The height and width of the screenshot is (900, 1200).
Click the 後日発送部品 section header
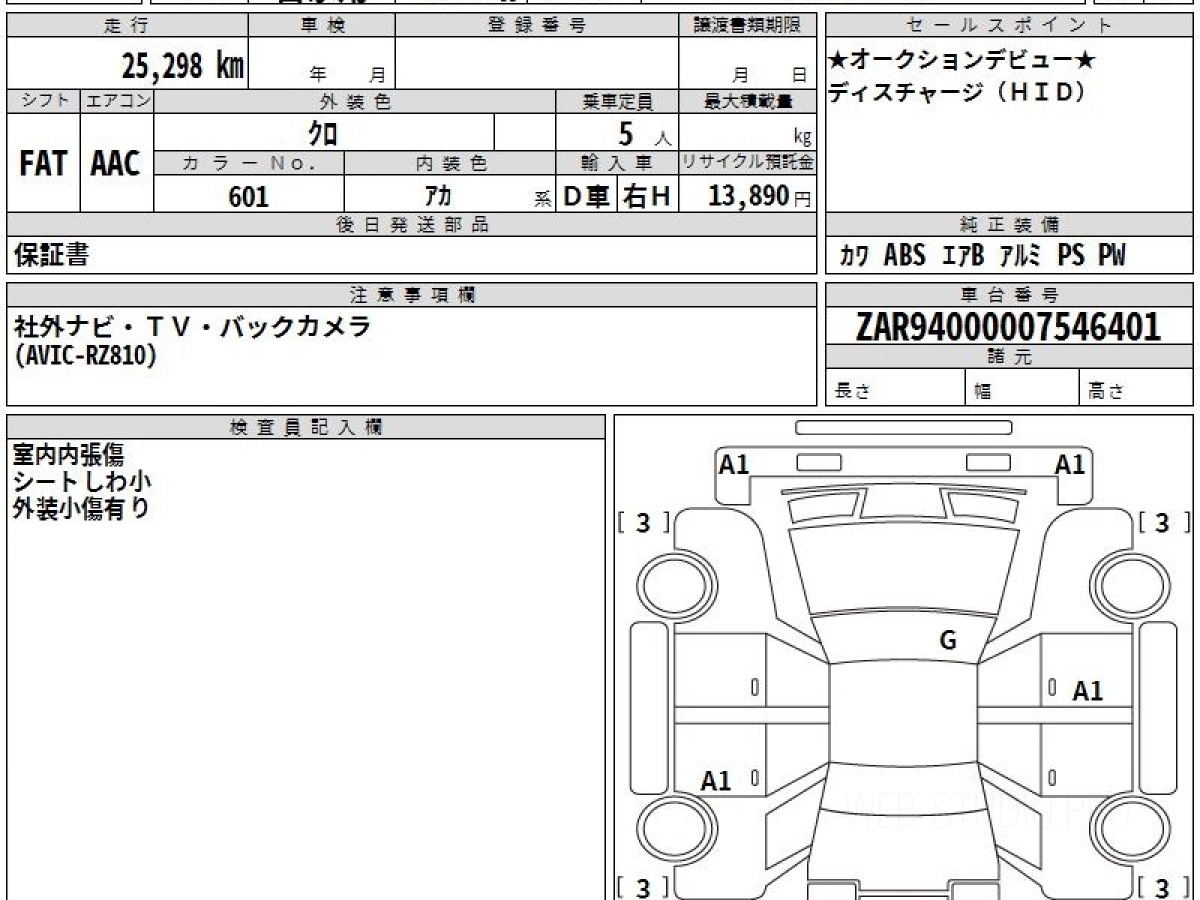coord(412,225)
